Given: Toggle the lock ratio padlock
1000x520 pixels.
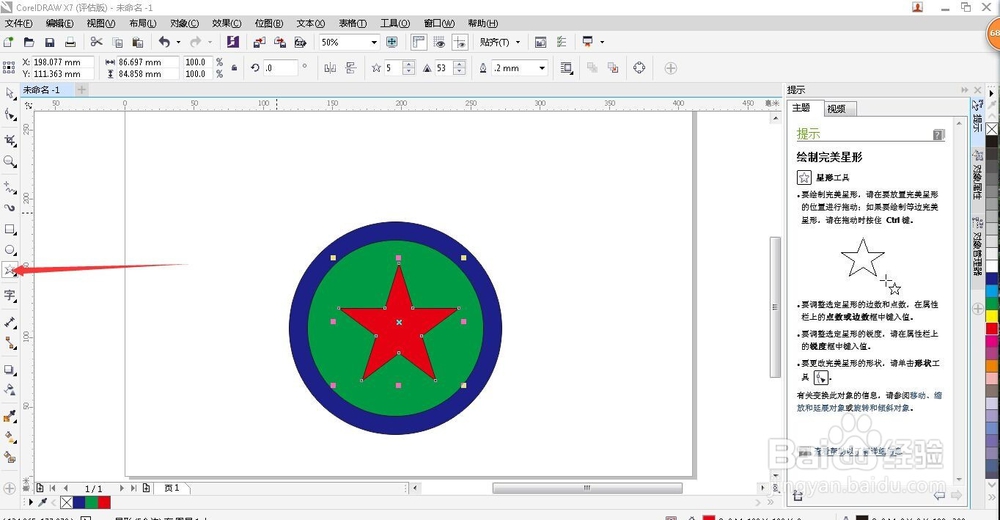Looking at the screenshot, I should pyautogui.click(x=235, y=68).
